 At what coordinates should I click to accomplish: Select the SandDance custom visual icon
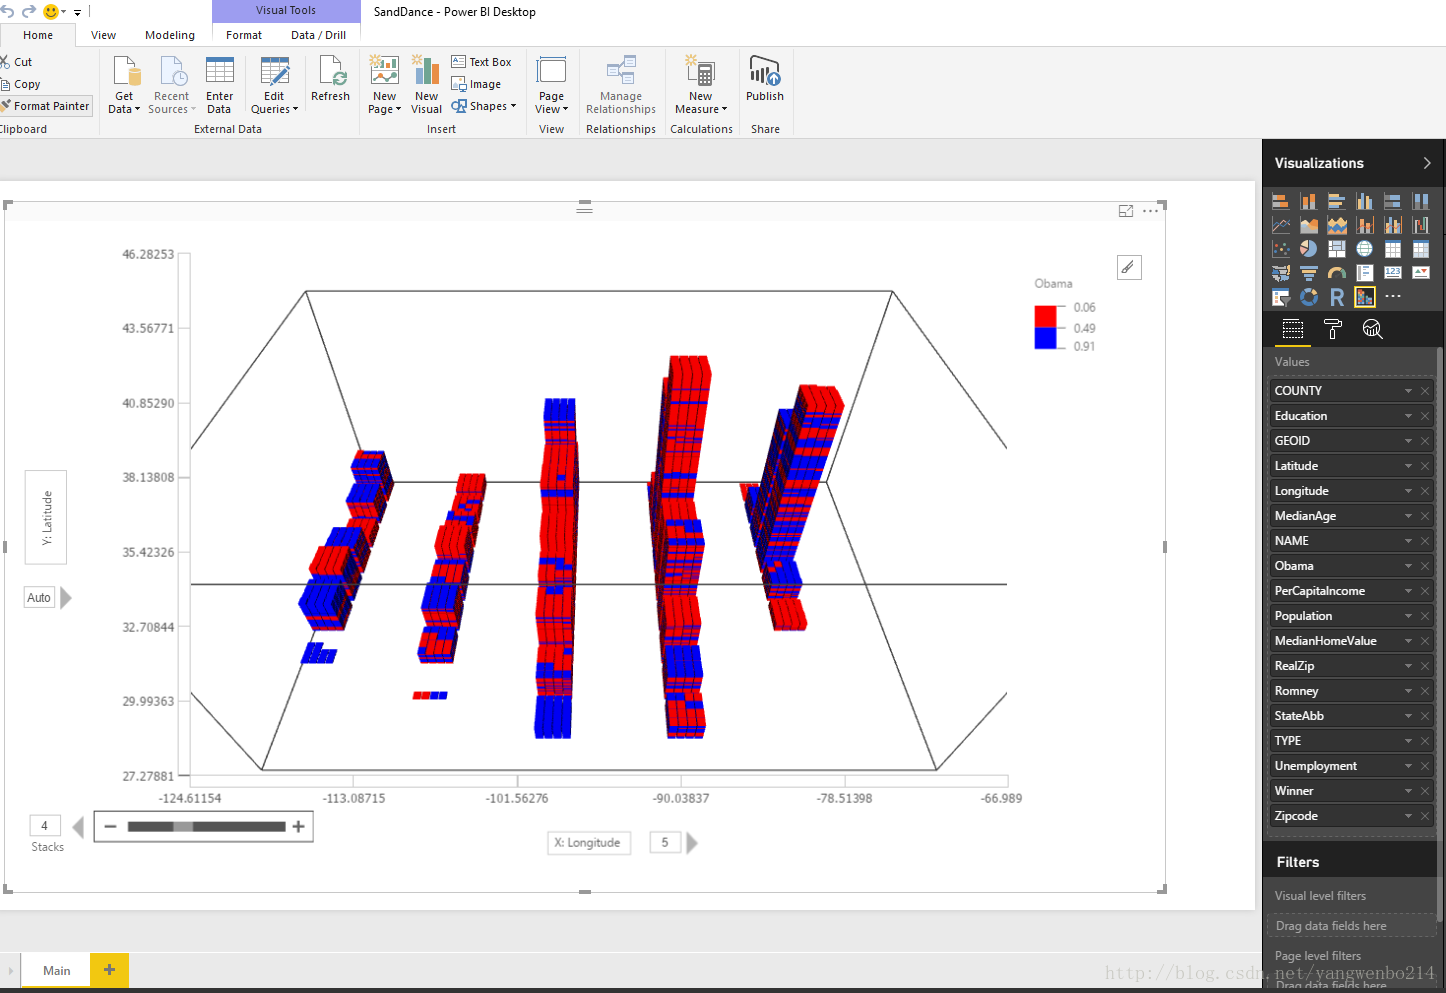click(1364, 297)
